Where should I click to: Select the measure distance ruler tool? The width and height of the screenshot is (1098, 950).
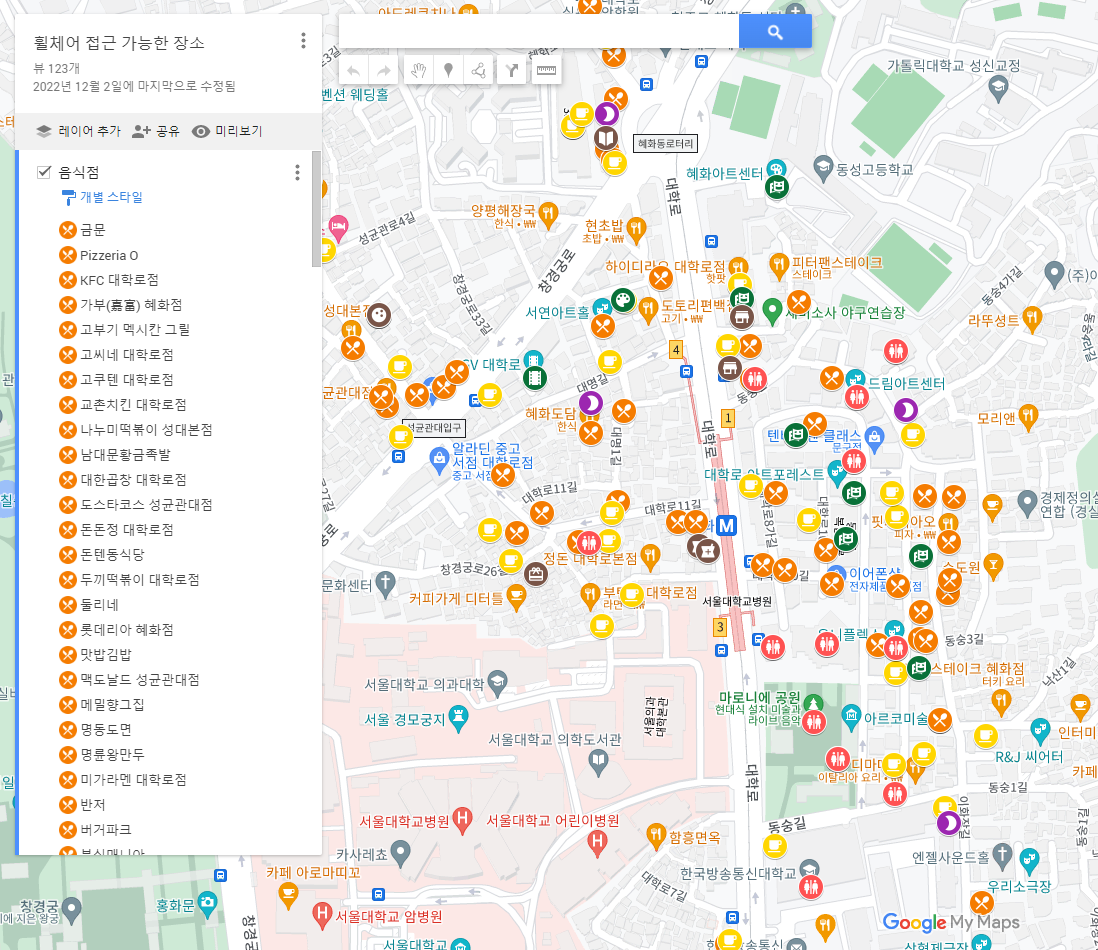546,70
